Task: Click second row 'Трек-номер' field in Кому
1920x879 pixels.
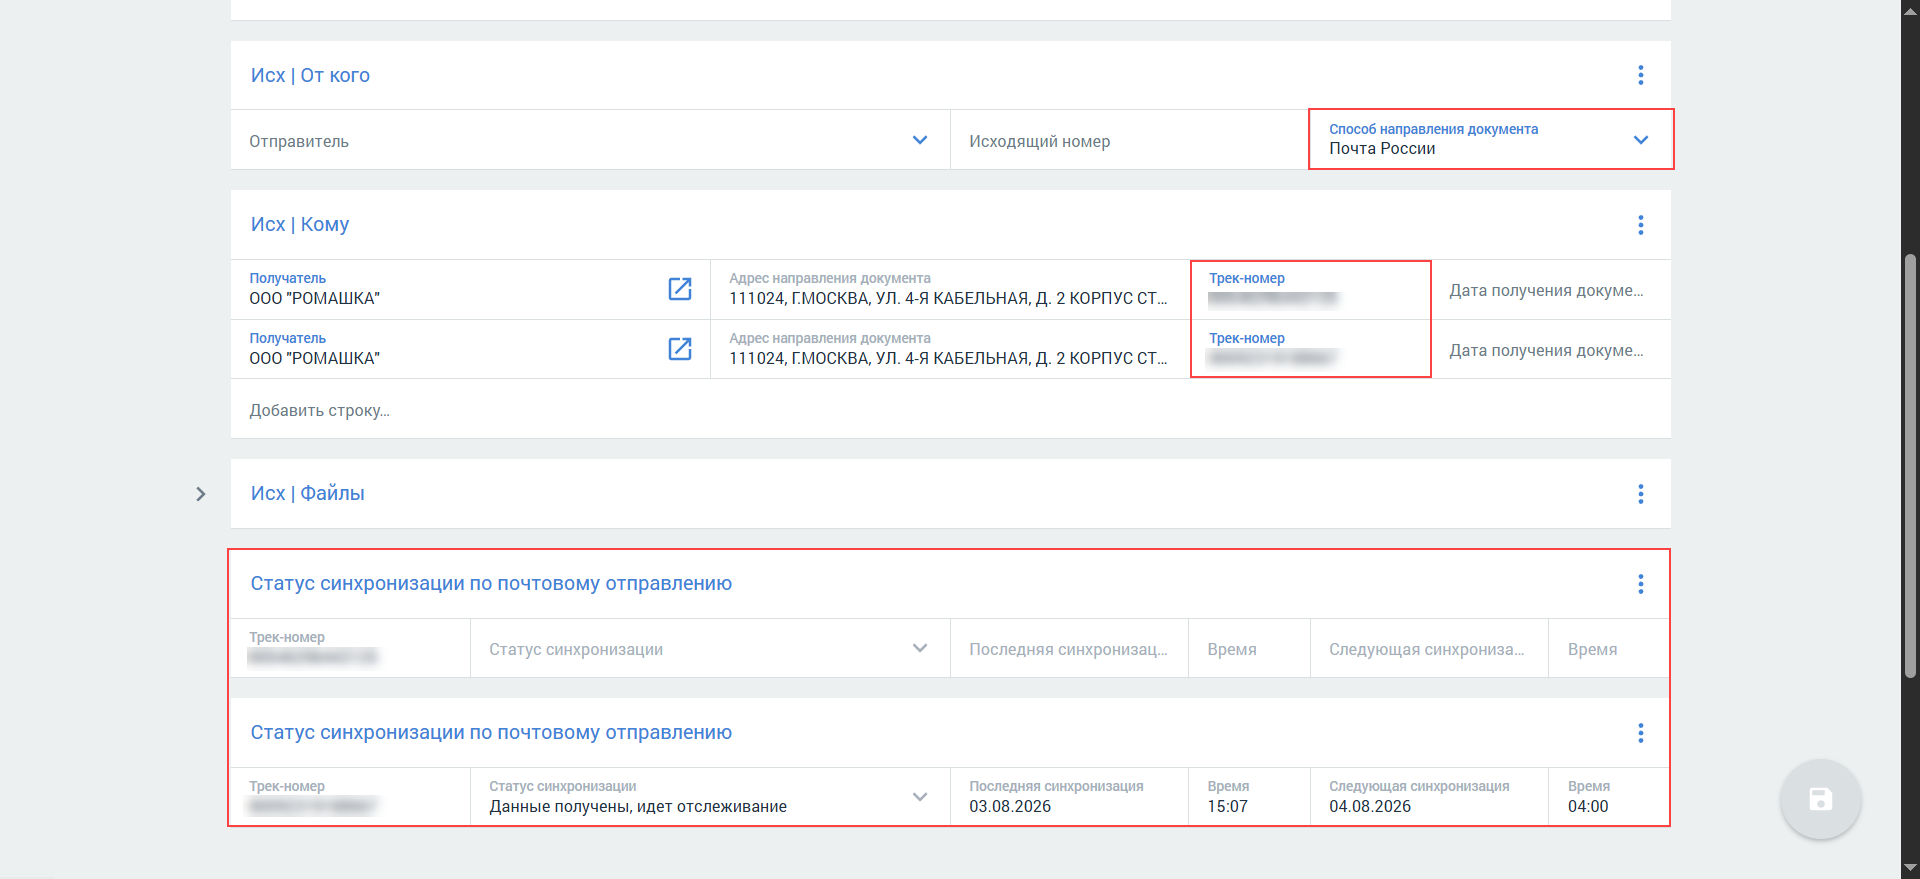Action: coord(1311,349)
